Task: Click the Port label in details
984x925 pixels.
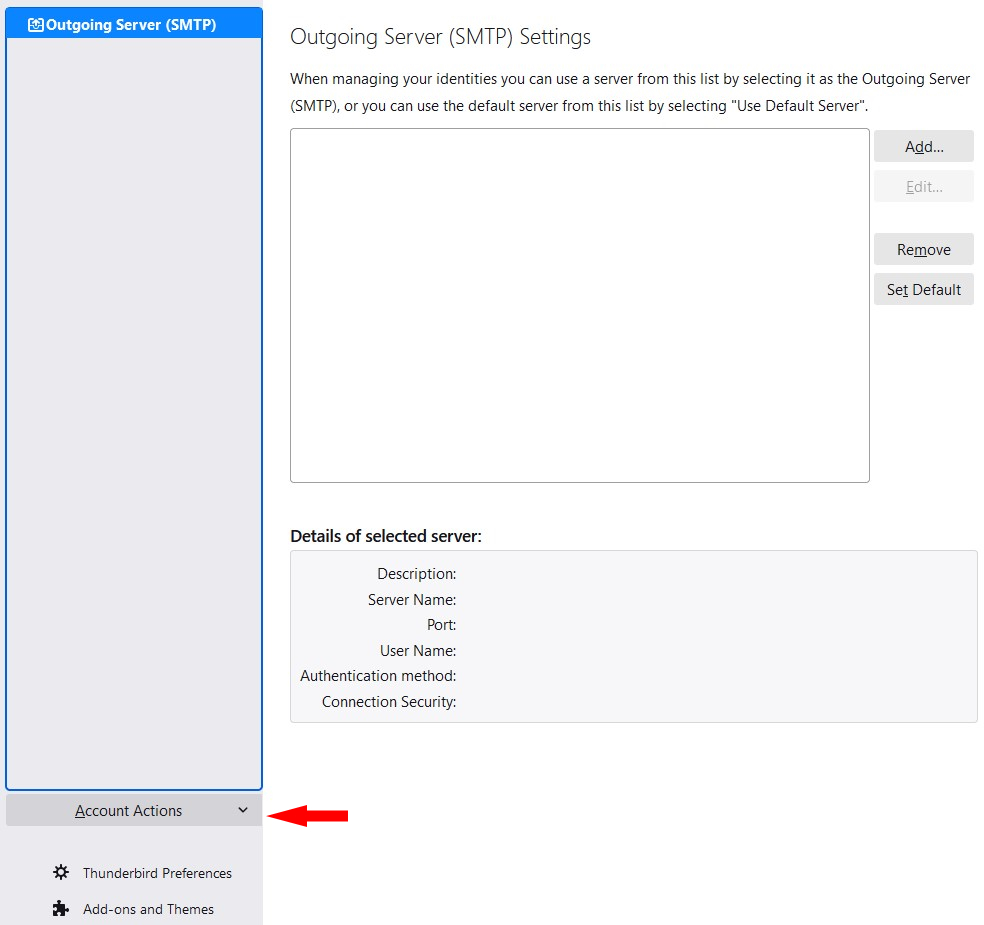Action: pos(441,625)
